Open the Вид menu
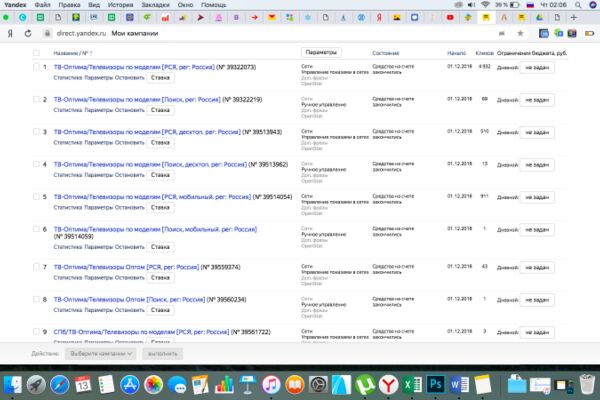The height and width of the screenshot is (400, 600). [94, 5]
